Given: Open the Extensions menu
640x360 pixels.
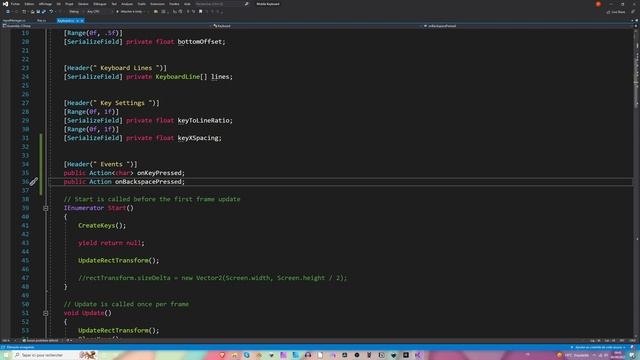Looking at the screenshot, I should coord(157,4).
